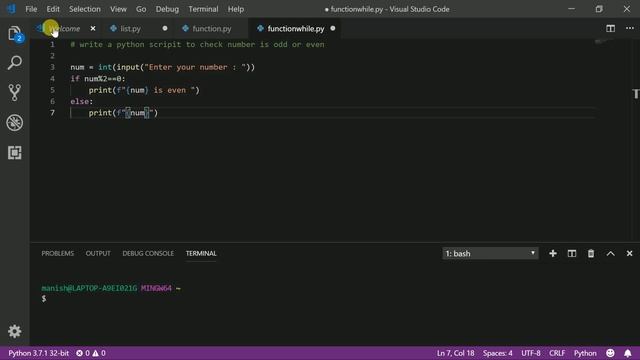
Task: Open the Help menu
Action: coord(236,9)
